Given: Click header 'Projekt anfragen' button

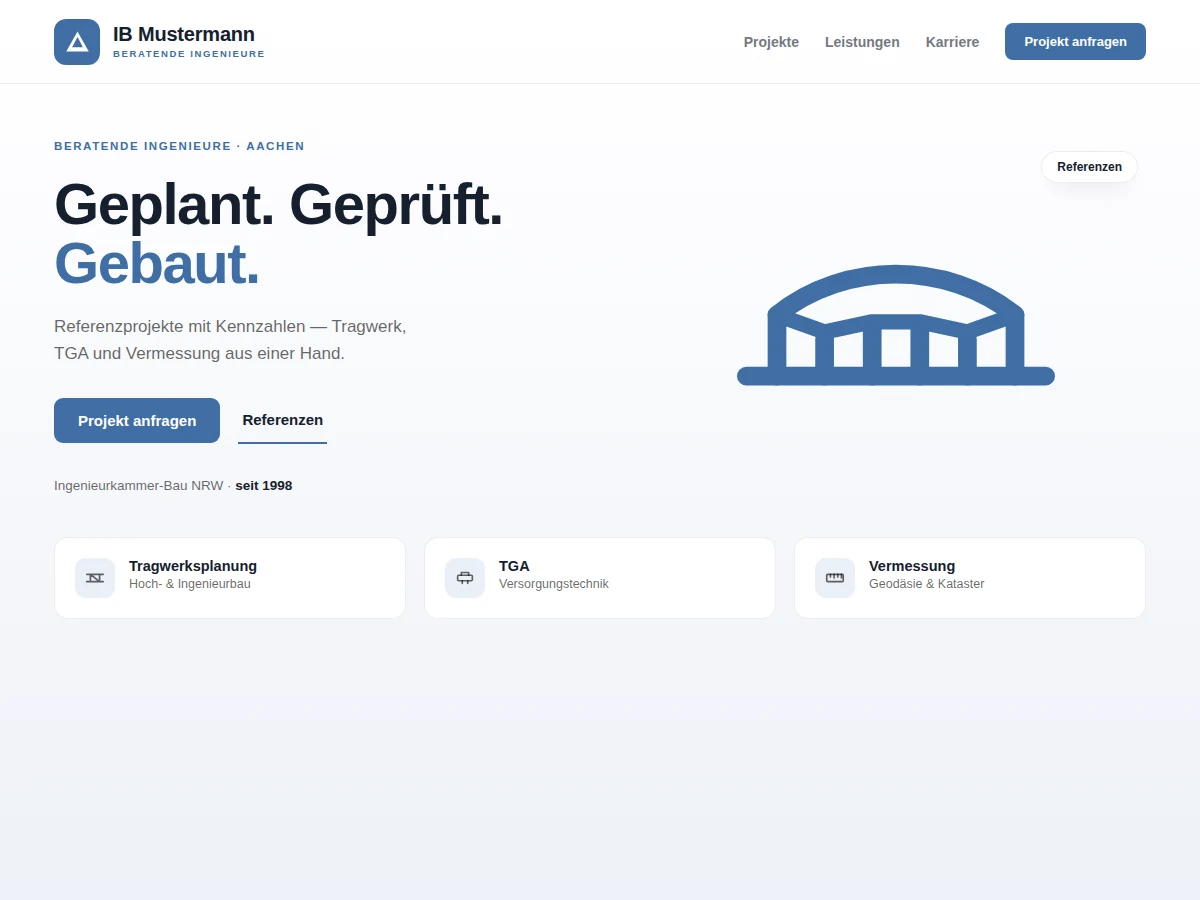Looking at the screenshot, I should [x=1075, y=42].
